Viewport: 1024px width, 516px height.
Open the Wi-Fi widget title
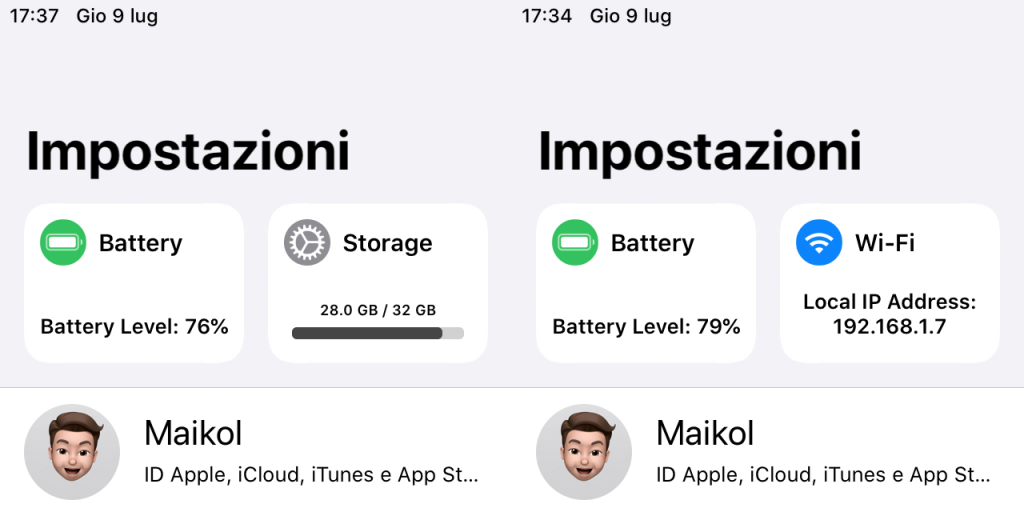click(x=885, y=243)
